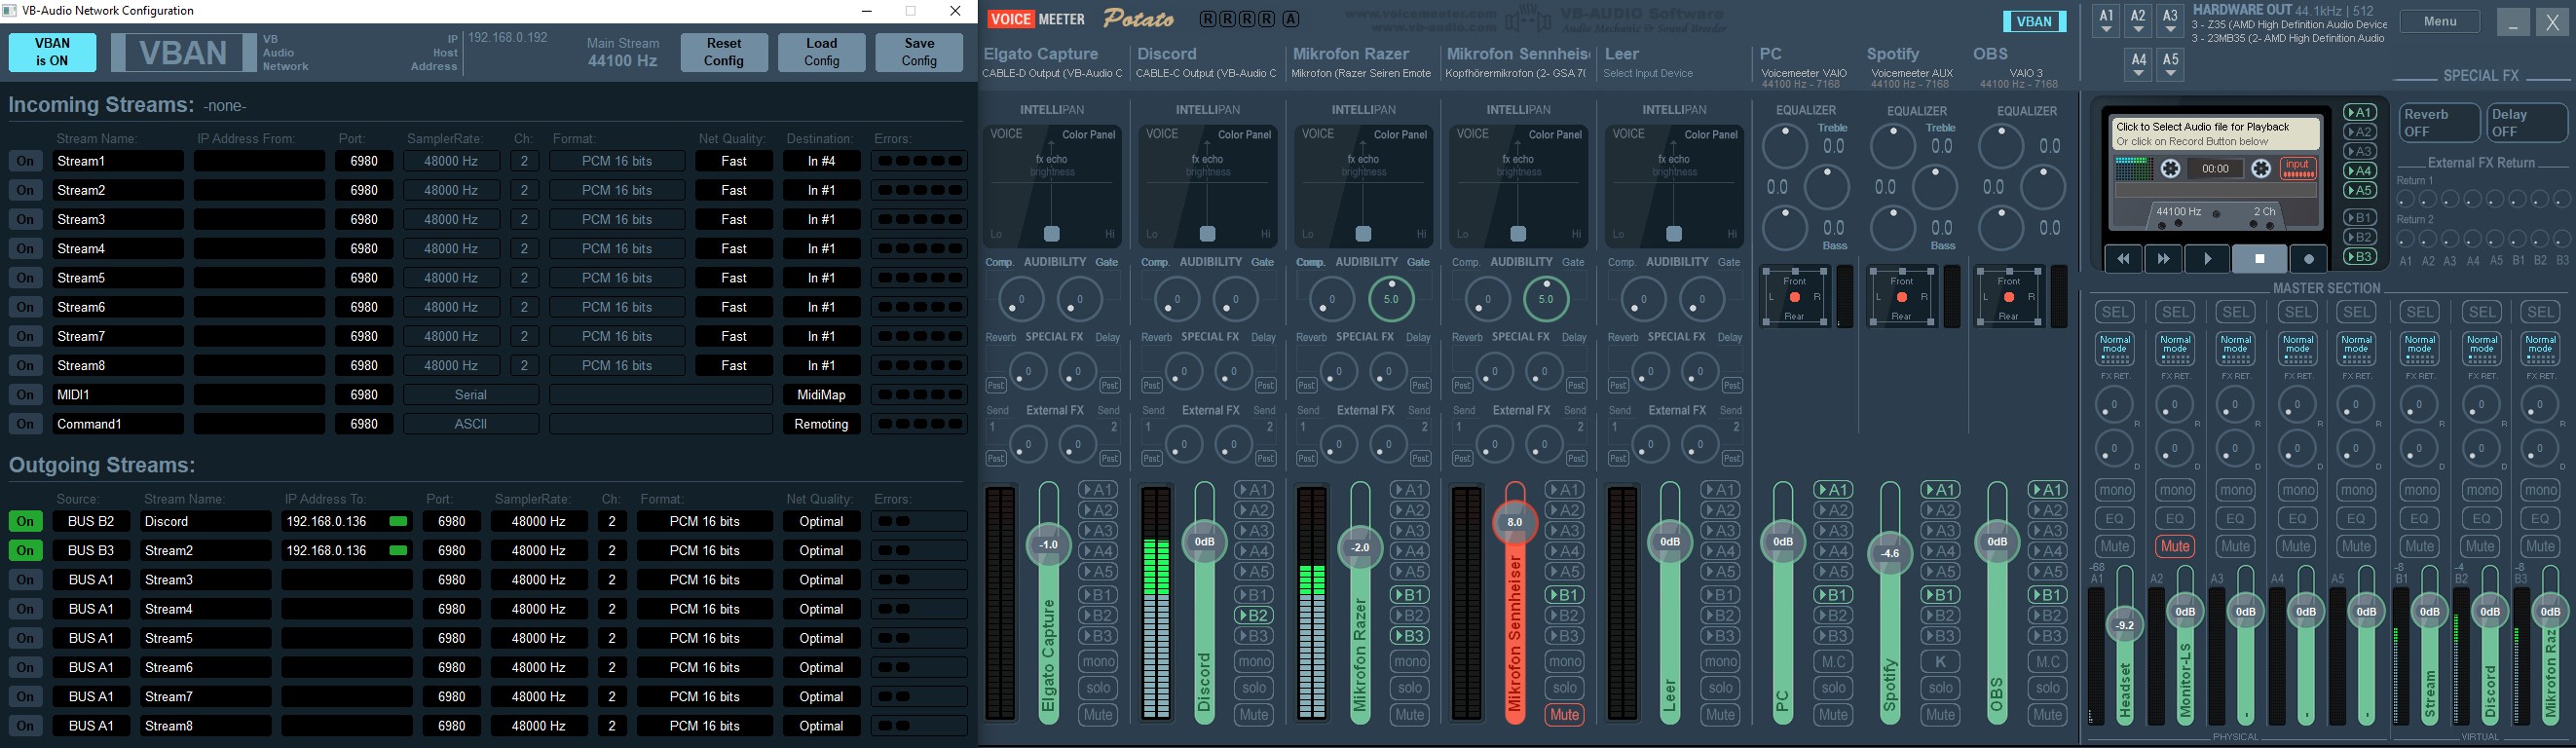Route cassette to A1 output

(x=2359, y=112)
